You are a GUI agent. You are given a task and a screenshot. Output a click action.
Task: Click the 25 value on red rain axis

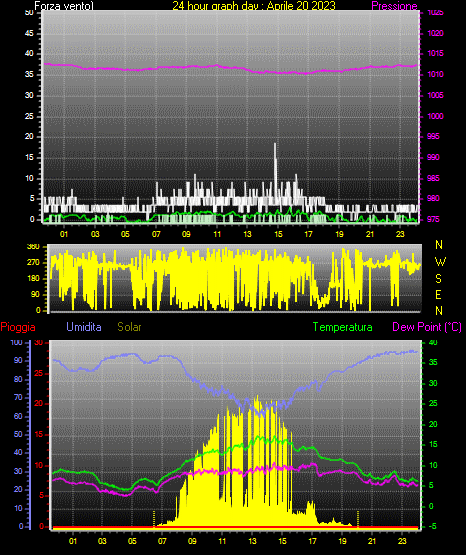[39, 373]
